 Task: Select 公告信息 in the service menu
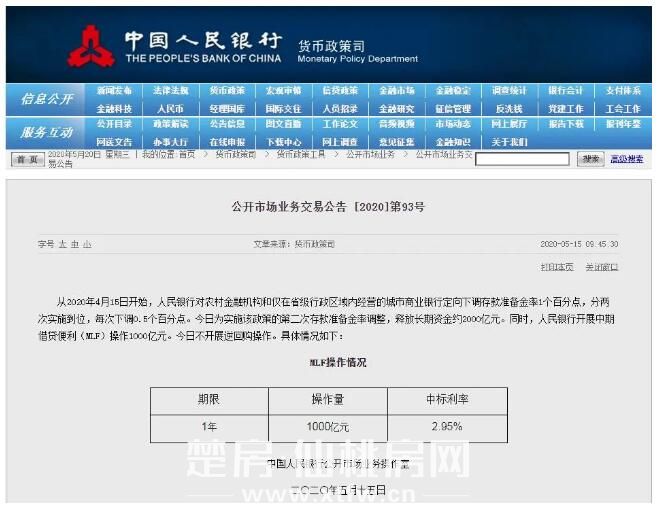227,124
